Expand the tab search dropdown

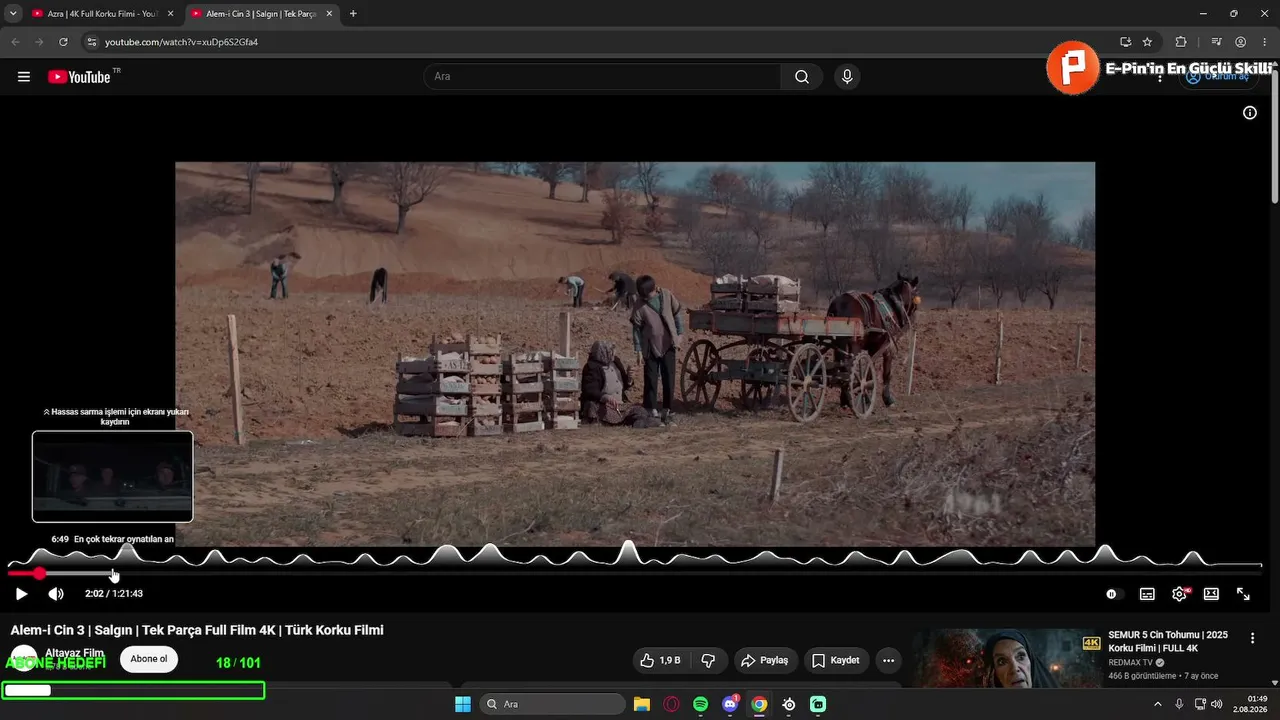click(x=13, y=14)
